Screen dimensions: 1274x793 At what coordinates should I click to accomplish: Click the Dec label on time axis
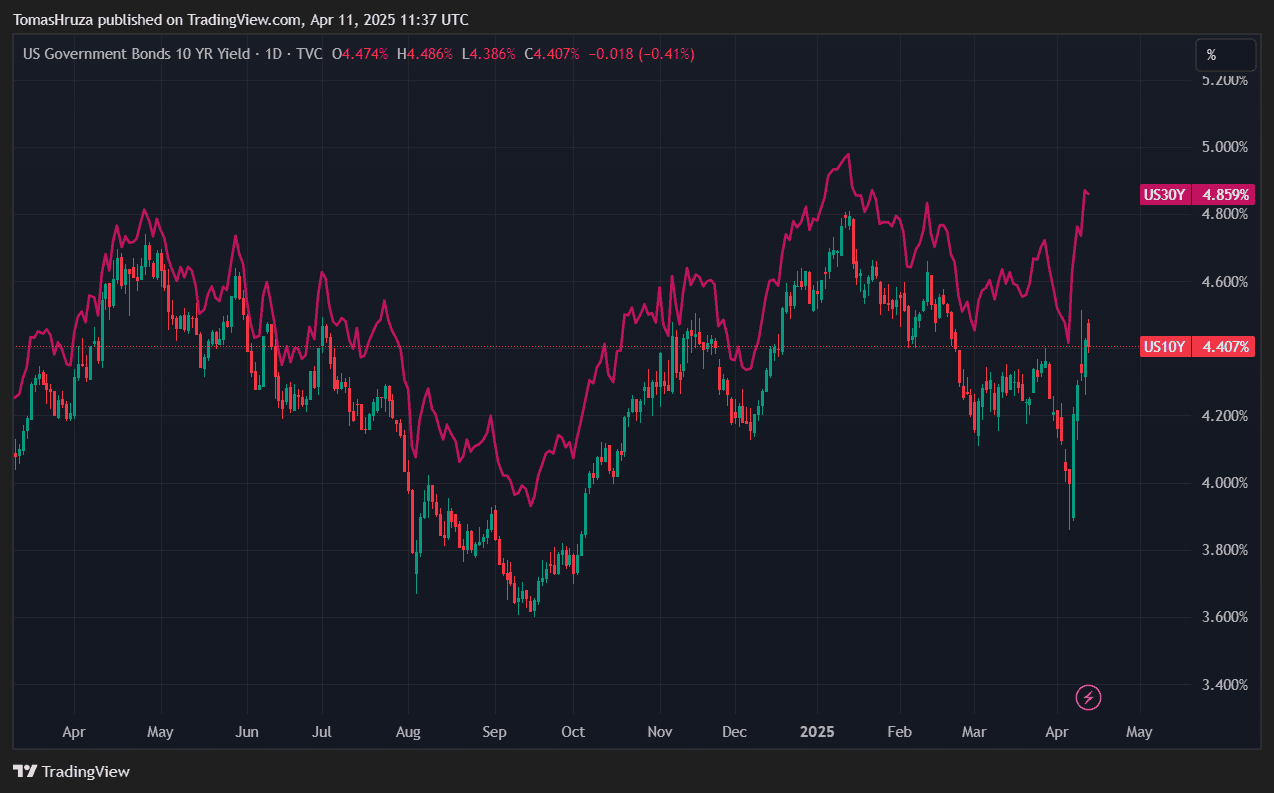pyautogui.click(x=734, y=732)
